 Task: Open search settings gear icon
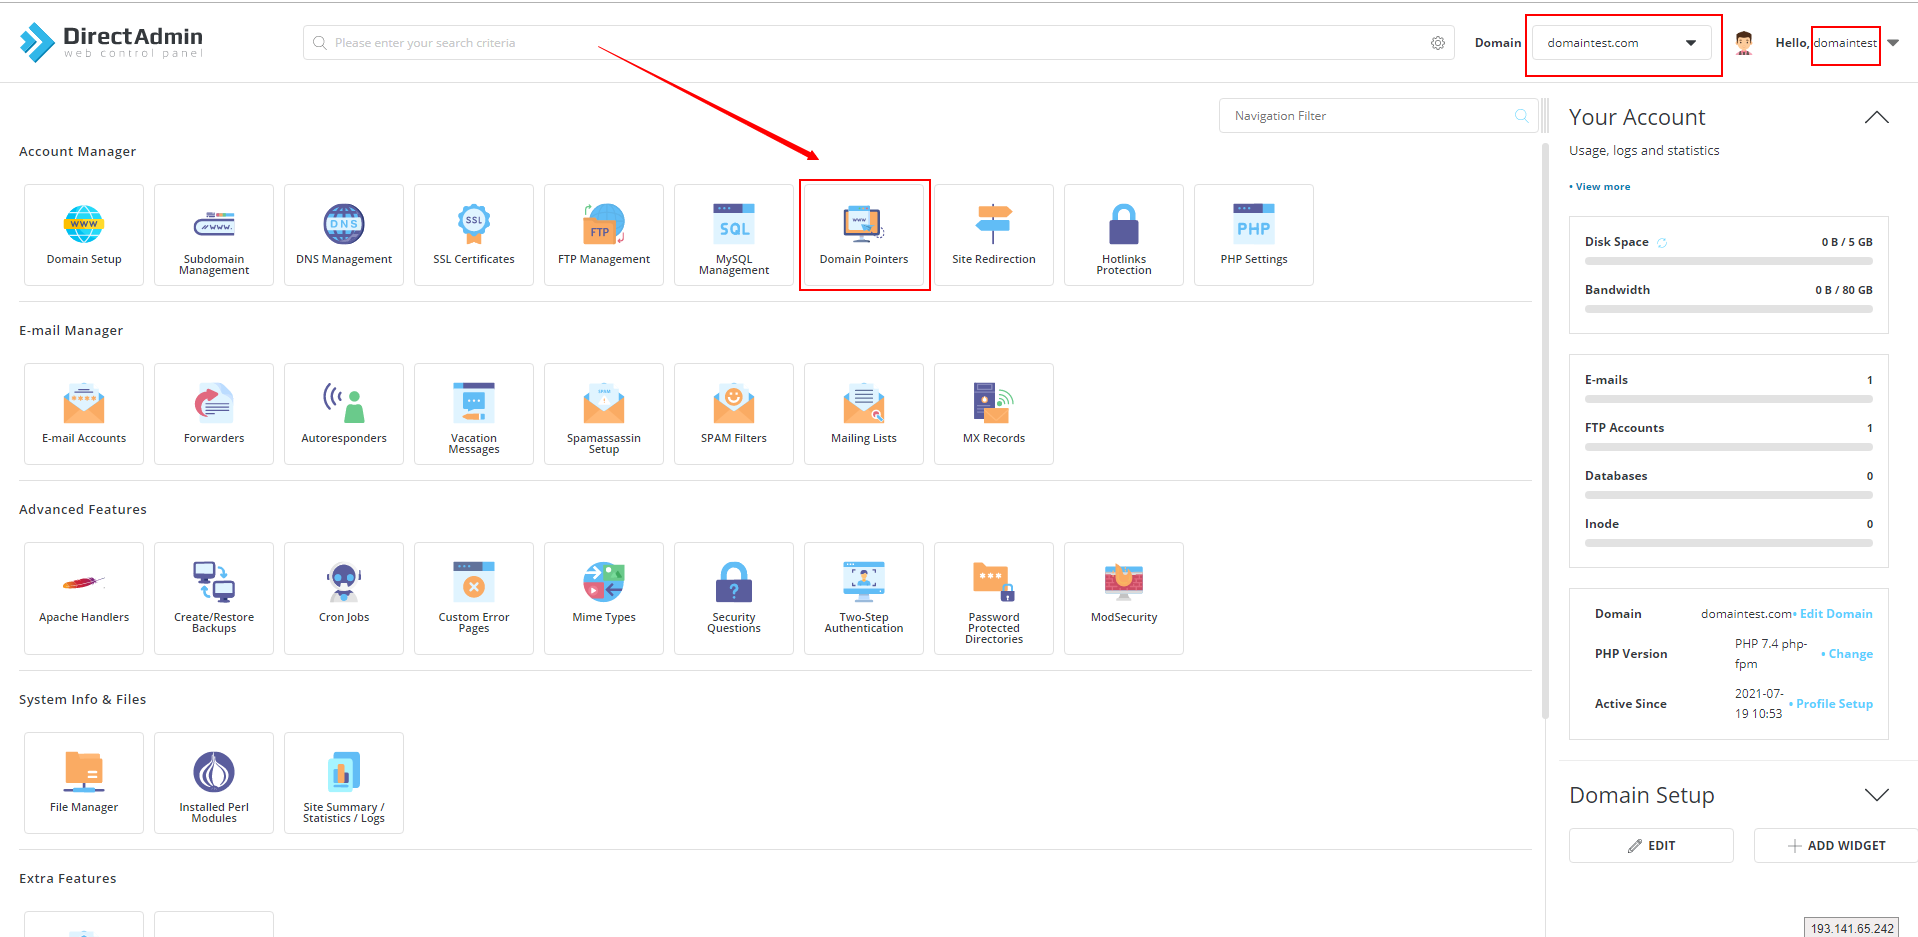coord(1438,43)
